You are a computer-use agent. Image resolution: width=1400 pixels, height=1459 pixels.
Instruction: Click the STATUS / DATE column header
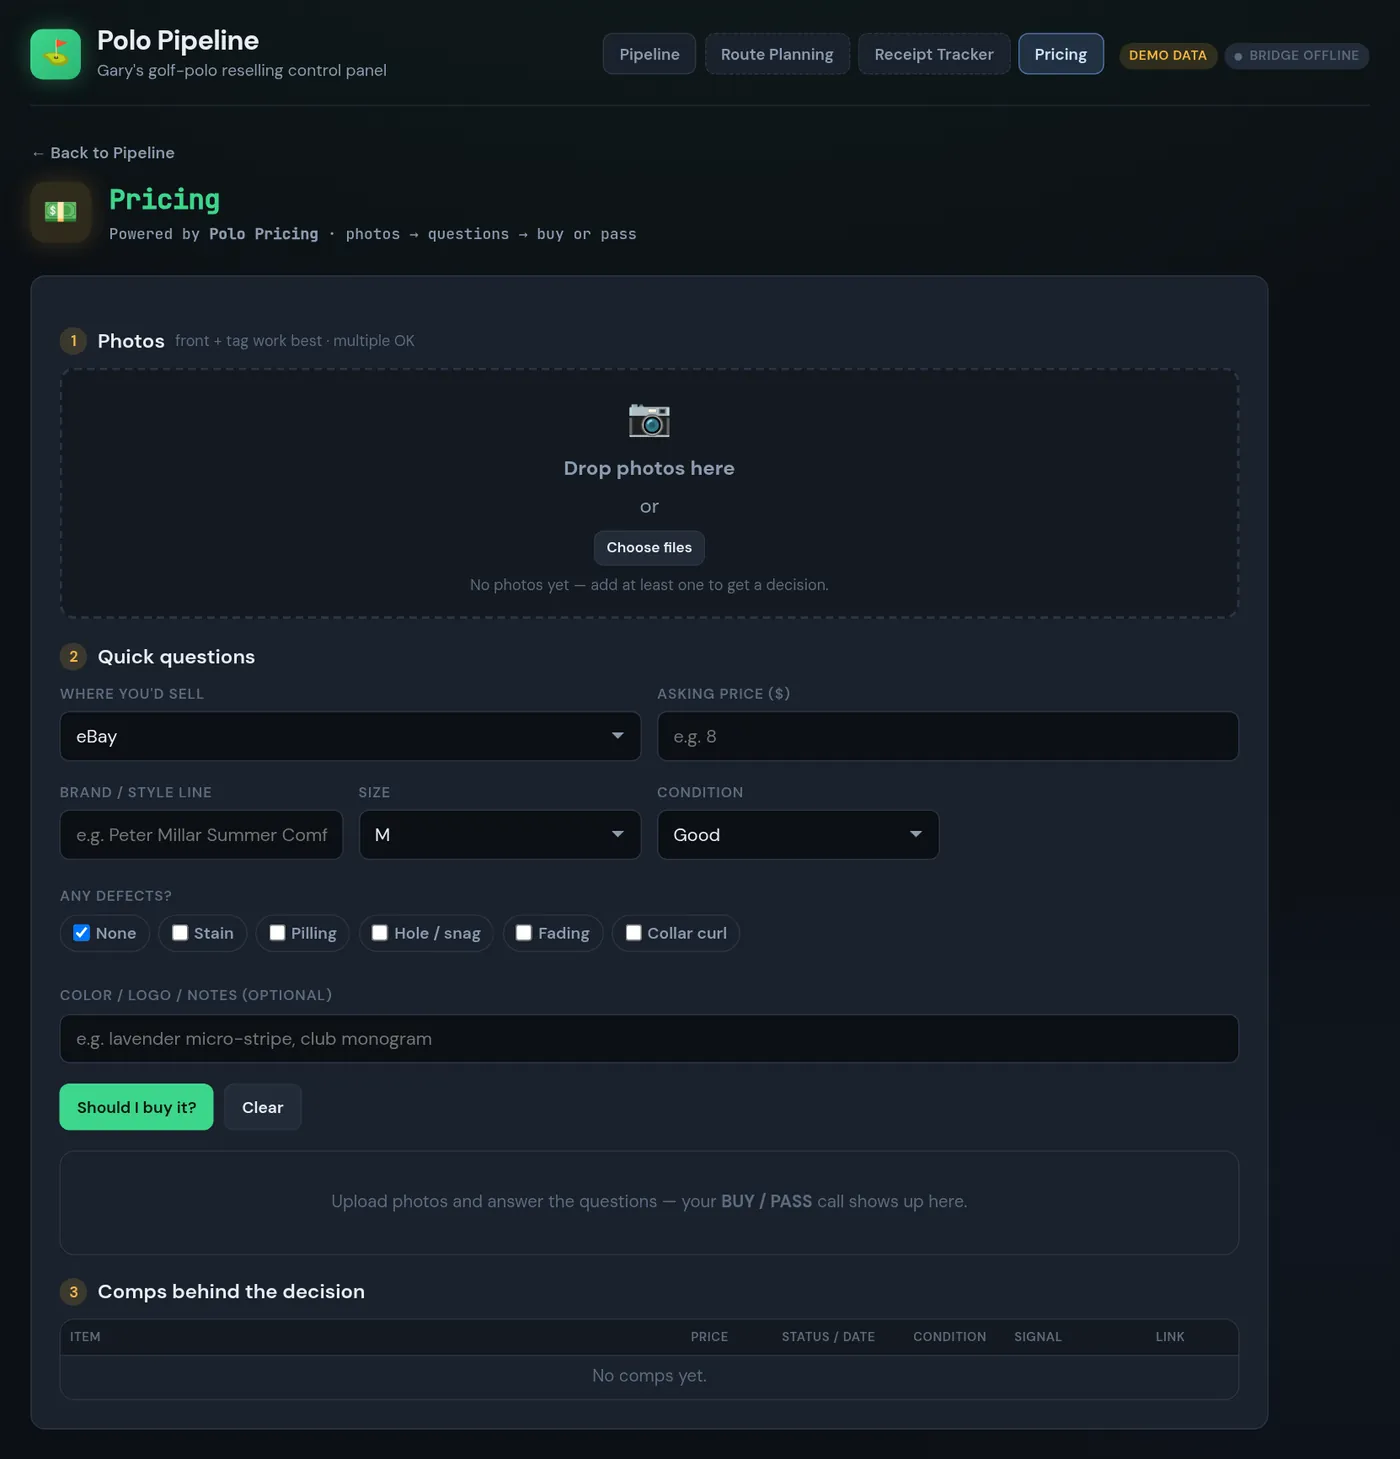828,1337
